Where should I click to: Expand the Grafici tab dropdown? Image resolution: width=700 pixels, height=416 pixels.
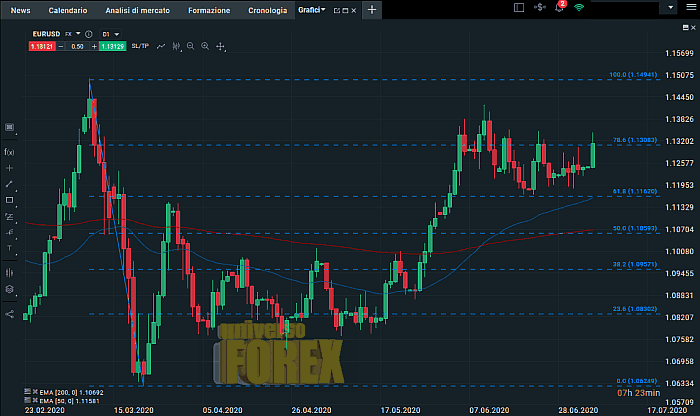[x=324, y=9]
